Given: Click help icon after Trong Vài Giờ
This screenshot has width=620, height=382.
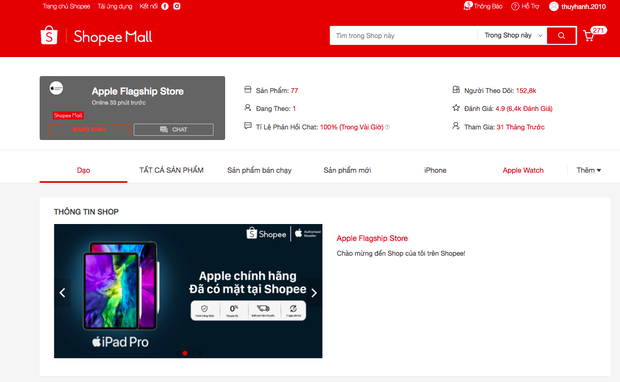Looking at the screenshot, I should 388,127.
